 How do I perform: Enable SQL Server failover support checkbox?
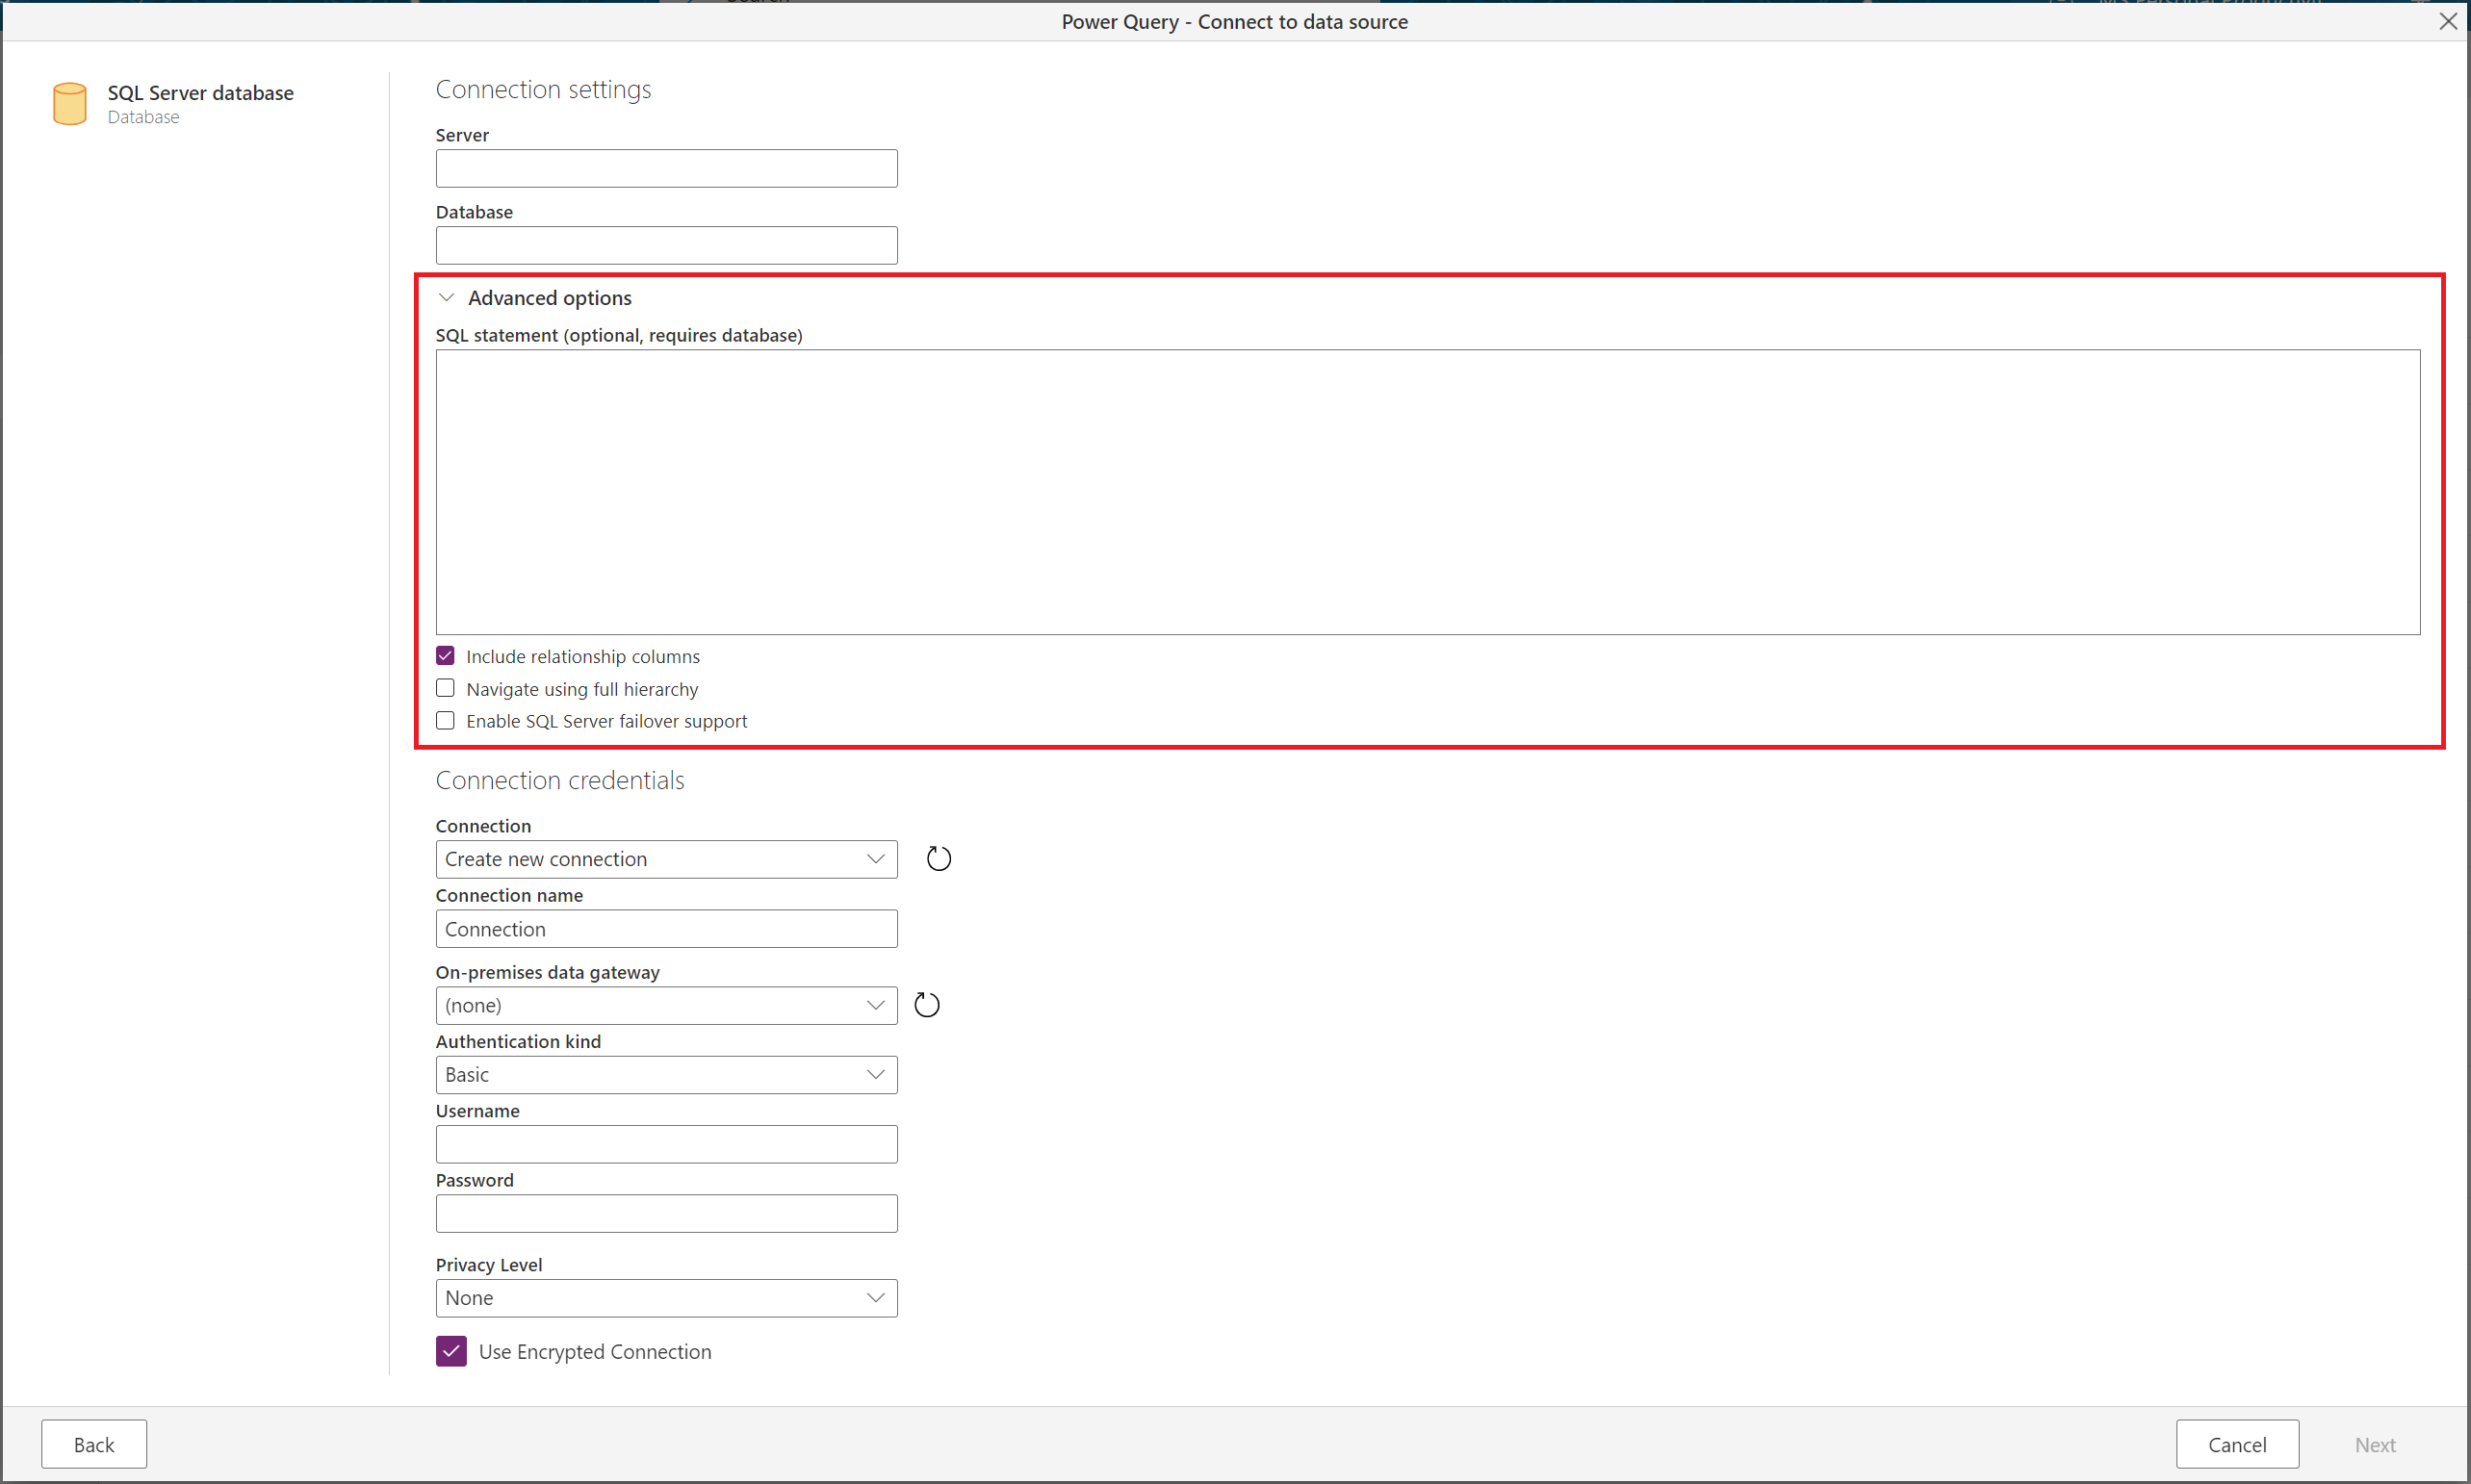(x=446, y=720)
